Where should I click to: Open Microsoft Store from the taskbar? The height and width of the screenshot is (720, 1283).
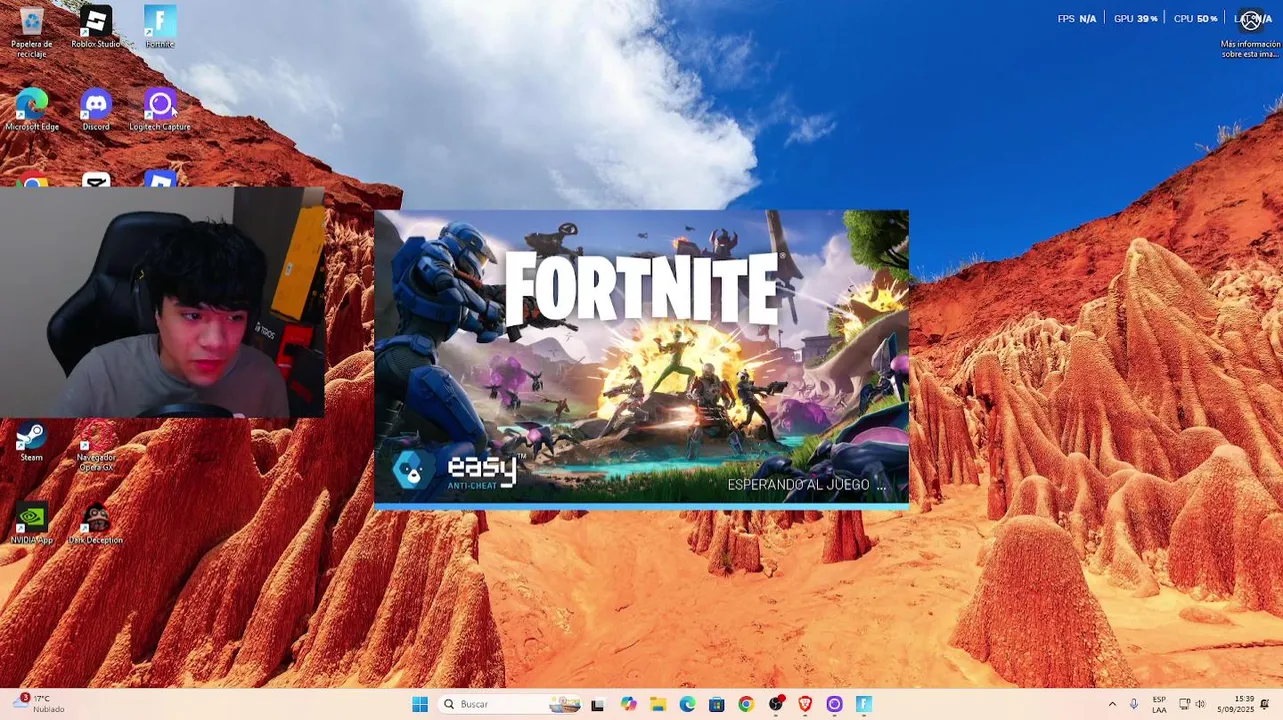coord(716,704)
